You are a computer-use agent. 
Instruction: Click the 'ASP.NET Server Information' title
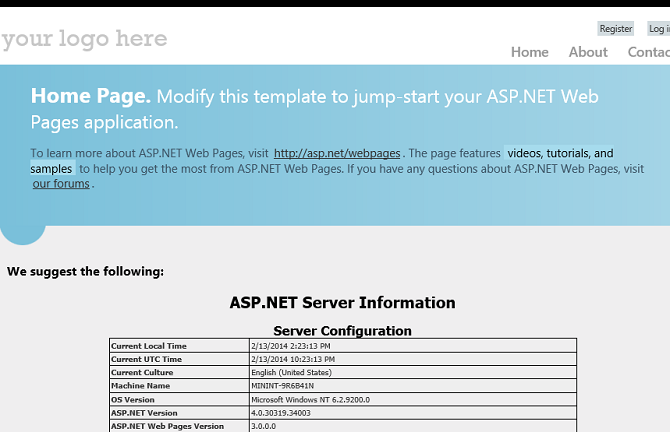(342, 303)
